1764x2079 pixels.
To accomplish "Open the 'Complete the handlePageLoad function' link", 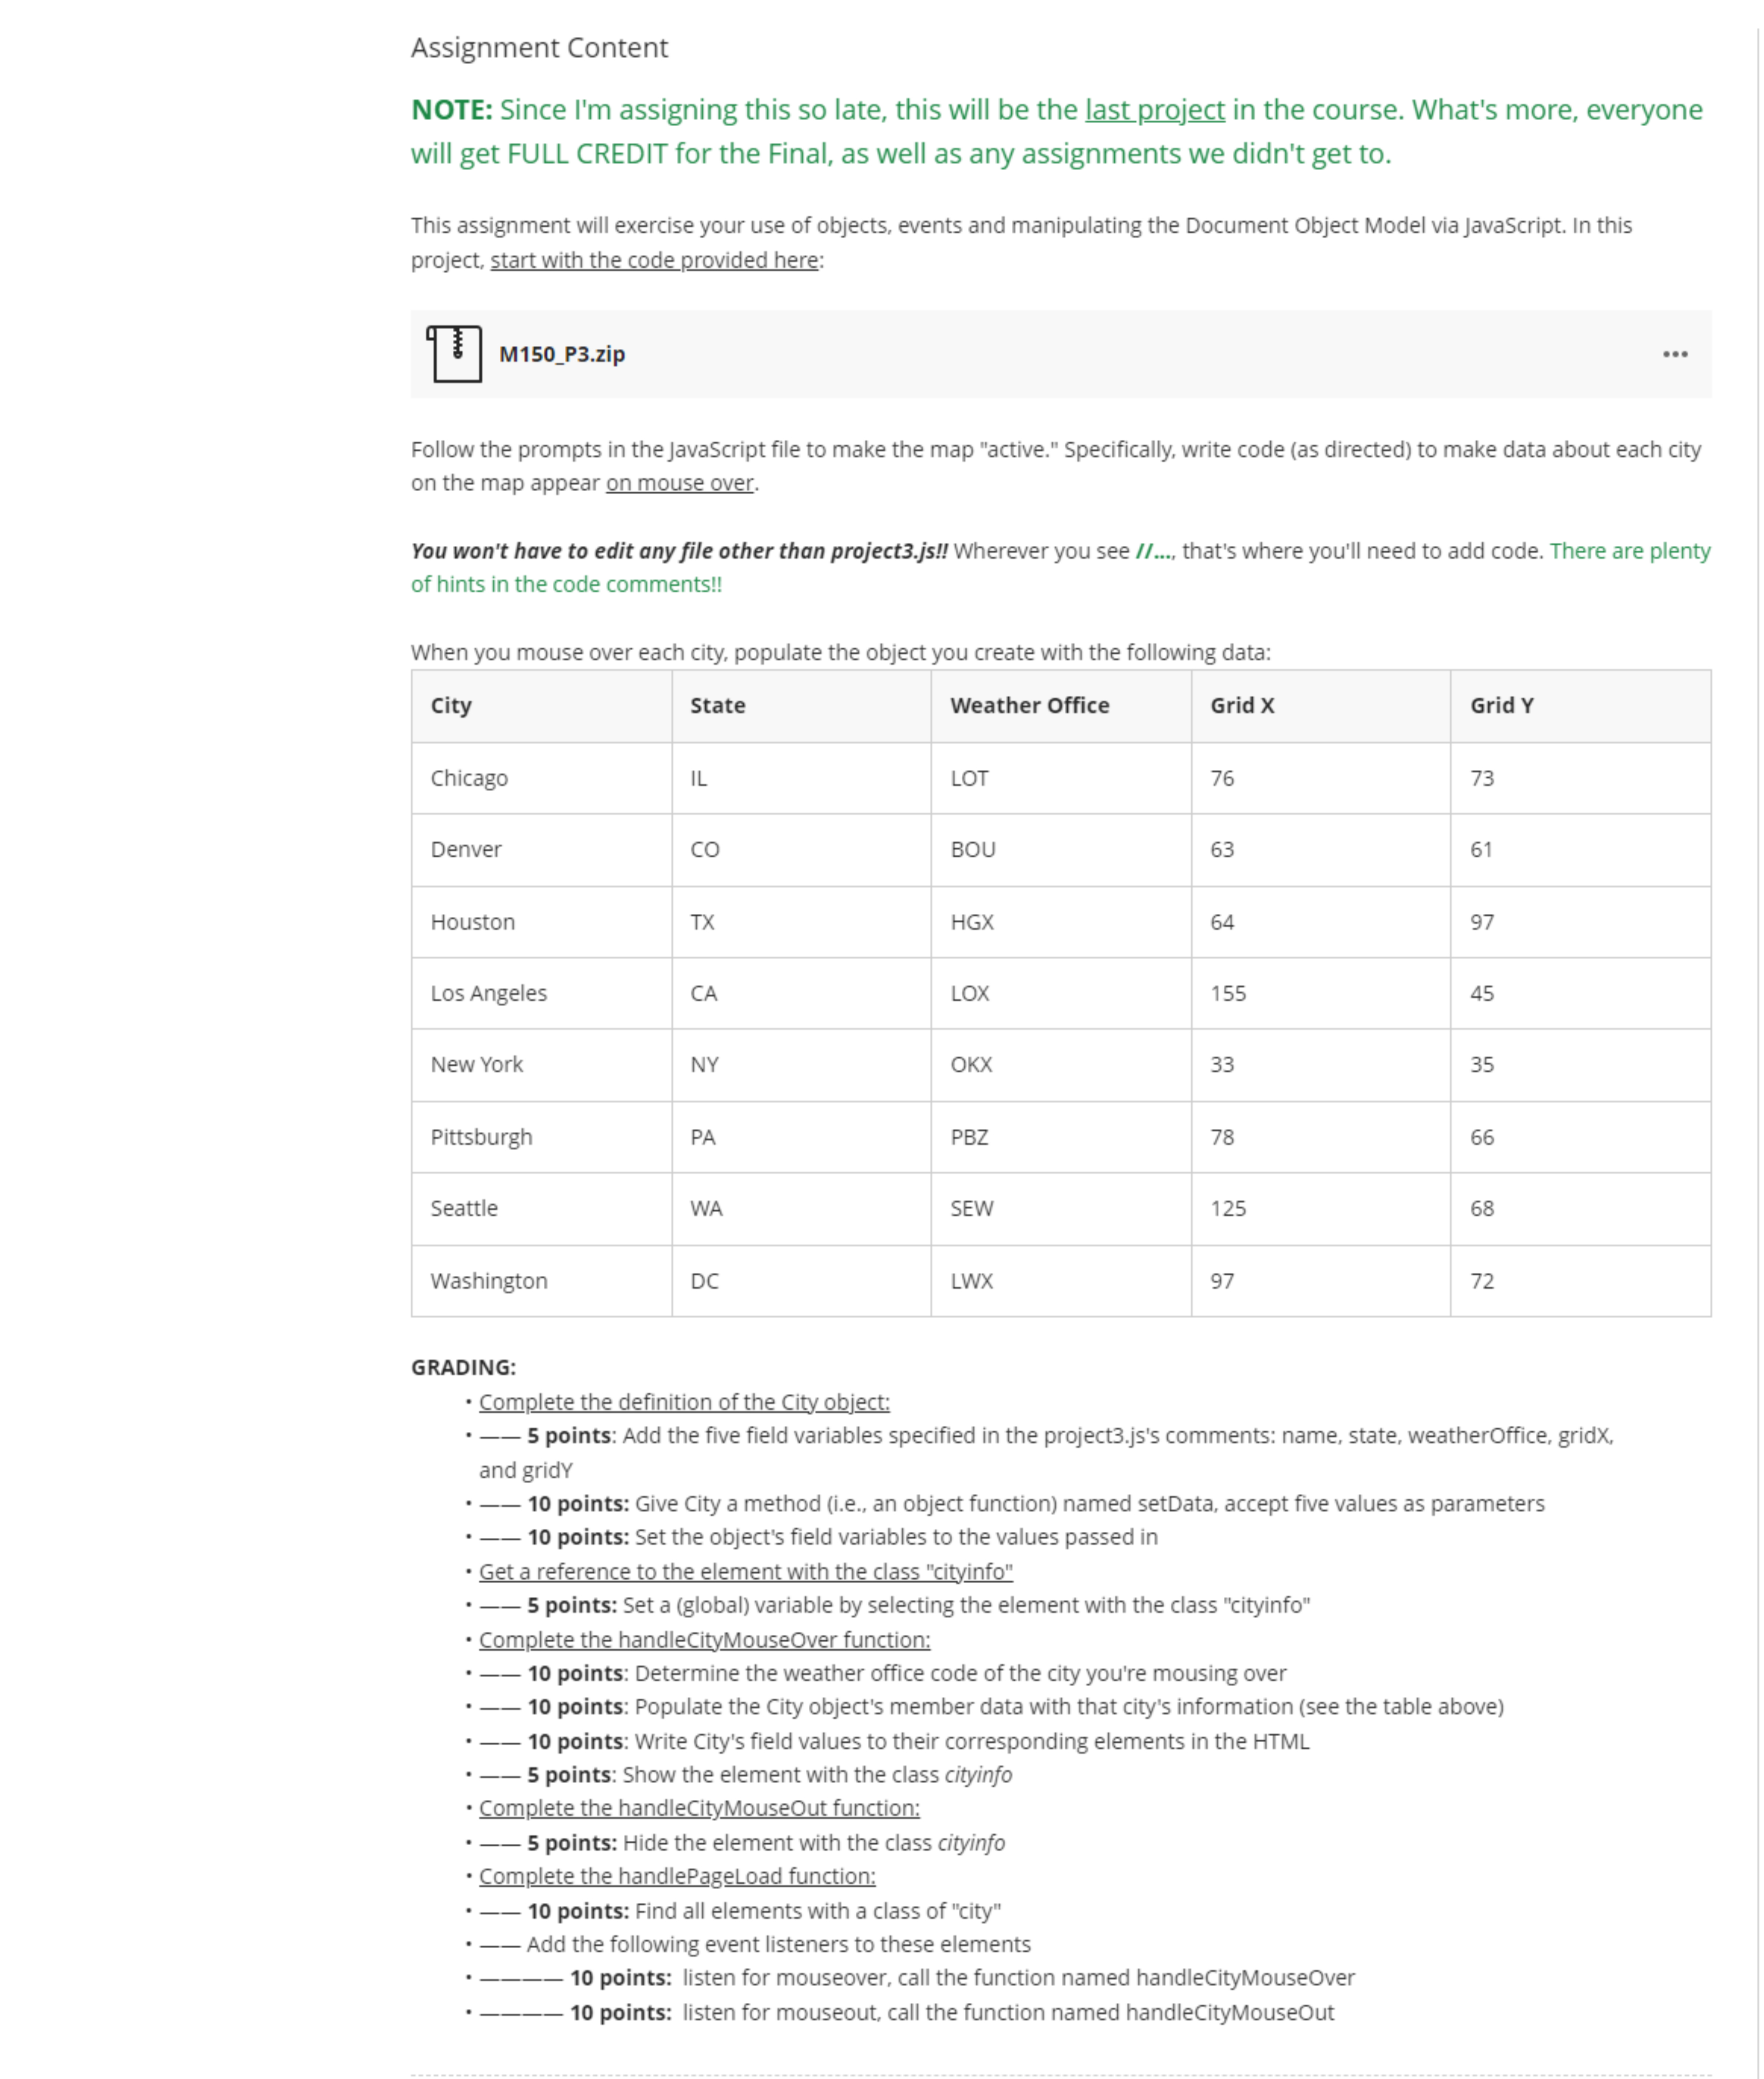I will tap(677, 1876).
